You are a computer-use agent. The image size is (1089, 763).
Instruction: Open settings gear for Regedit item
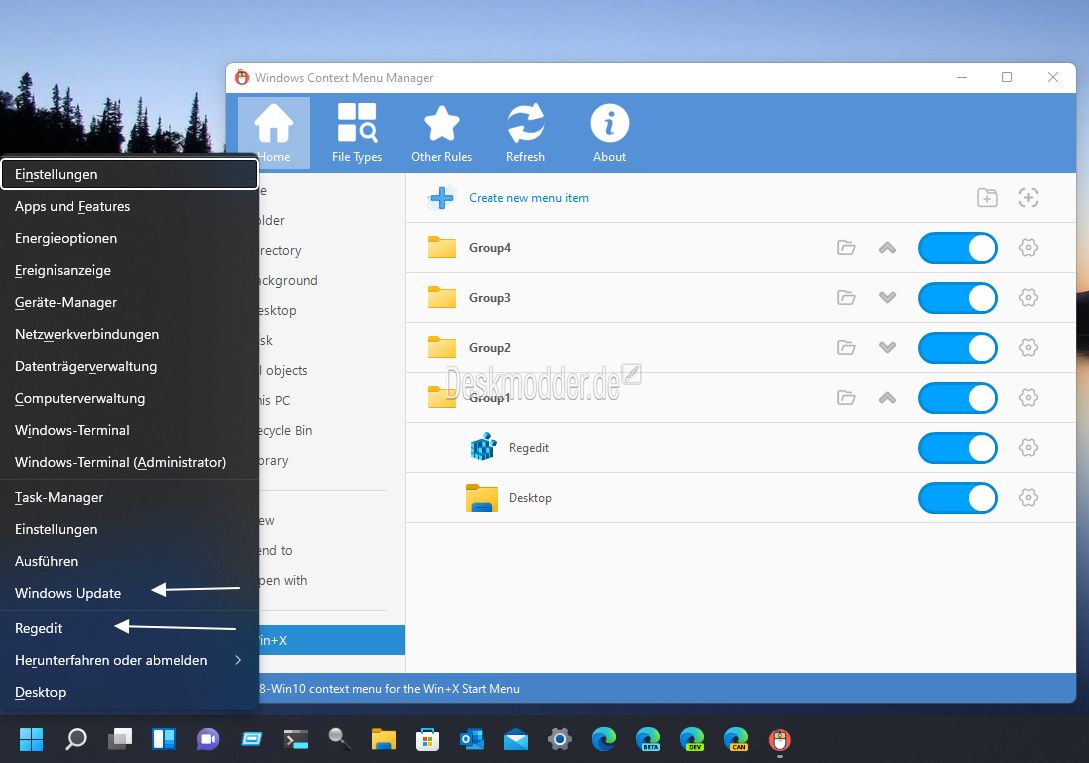tap(1029, 448)
